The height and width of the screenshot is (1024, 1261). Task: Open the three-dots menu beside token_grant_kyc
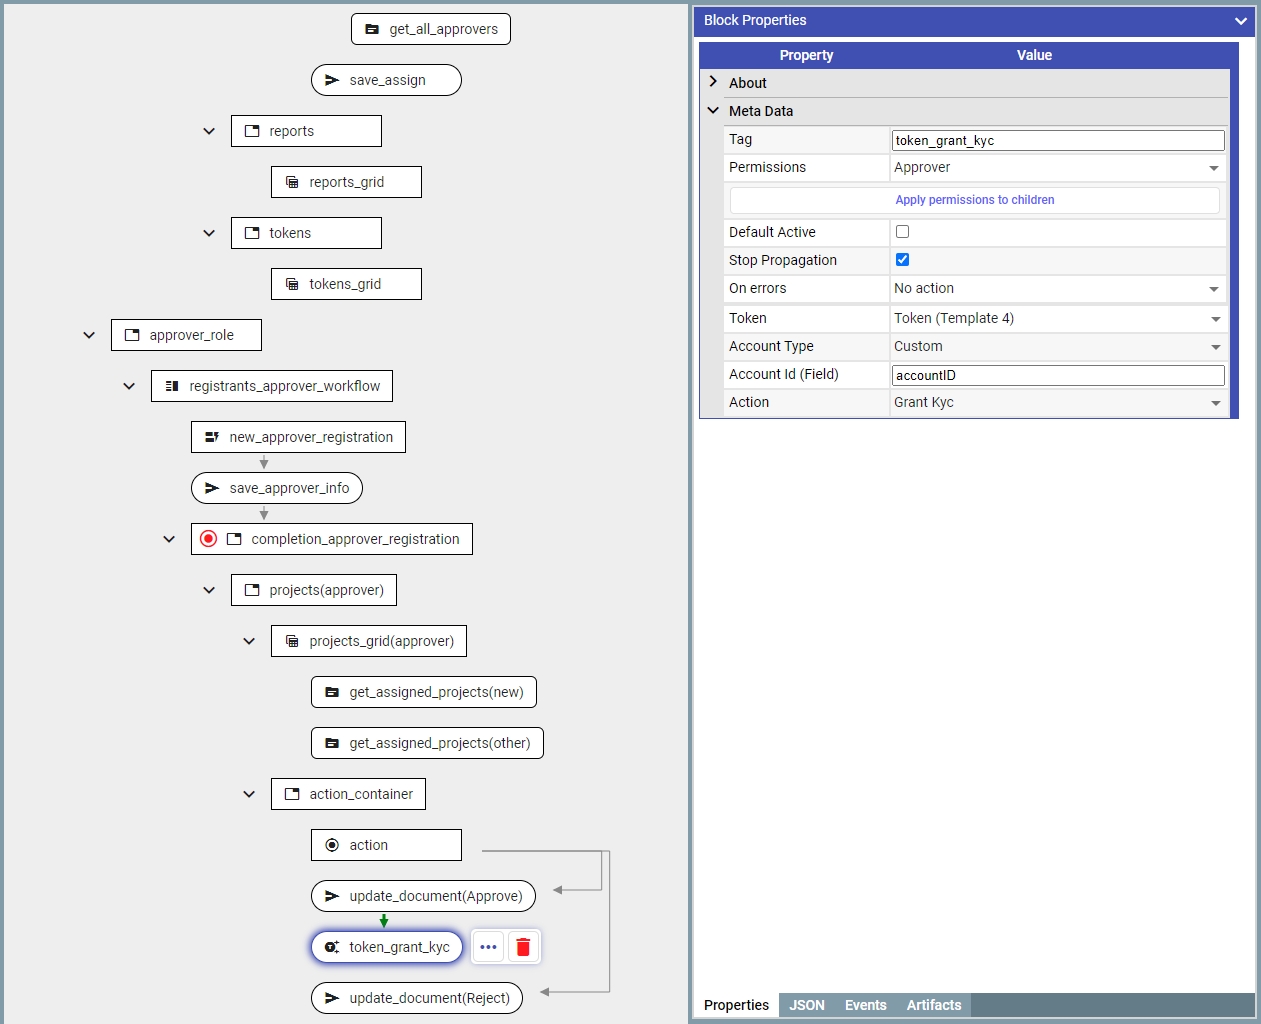(x=488, y=947)
